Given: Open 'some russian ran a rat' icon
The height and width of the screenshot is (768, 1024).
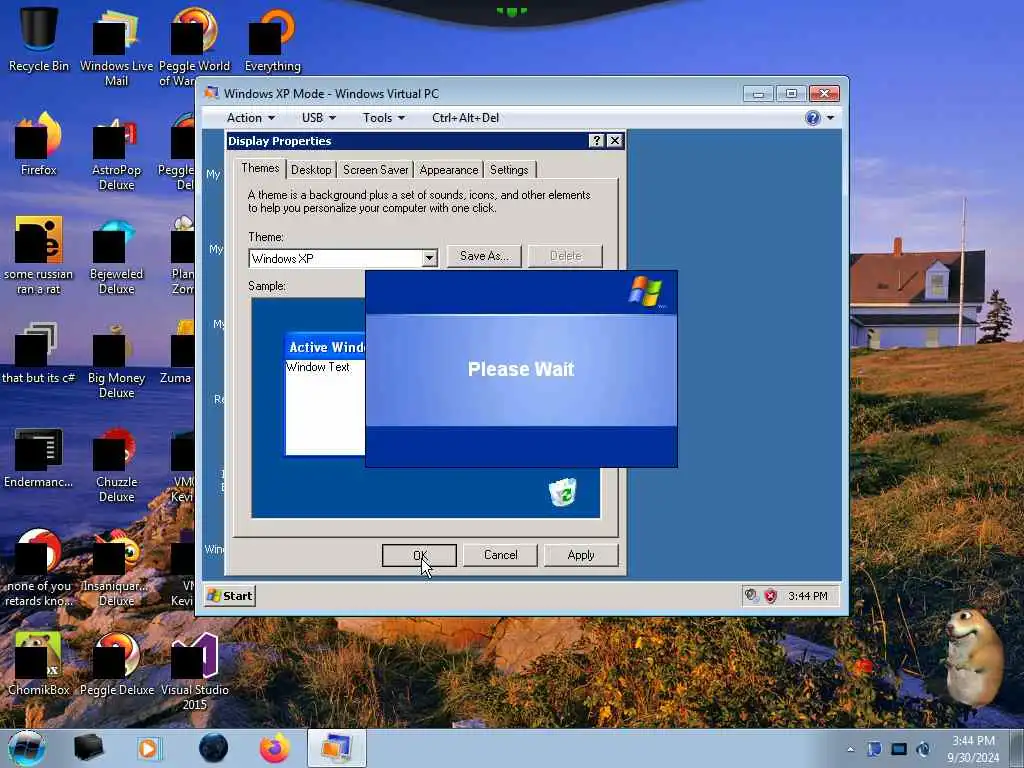Looking at the screenshot, I should point(39,255).
